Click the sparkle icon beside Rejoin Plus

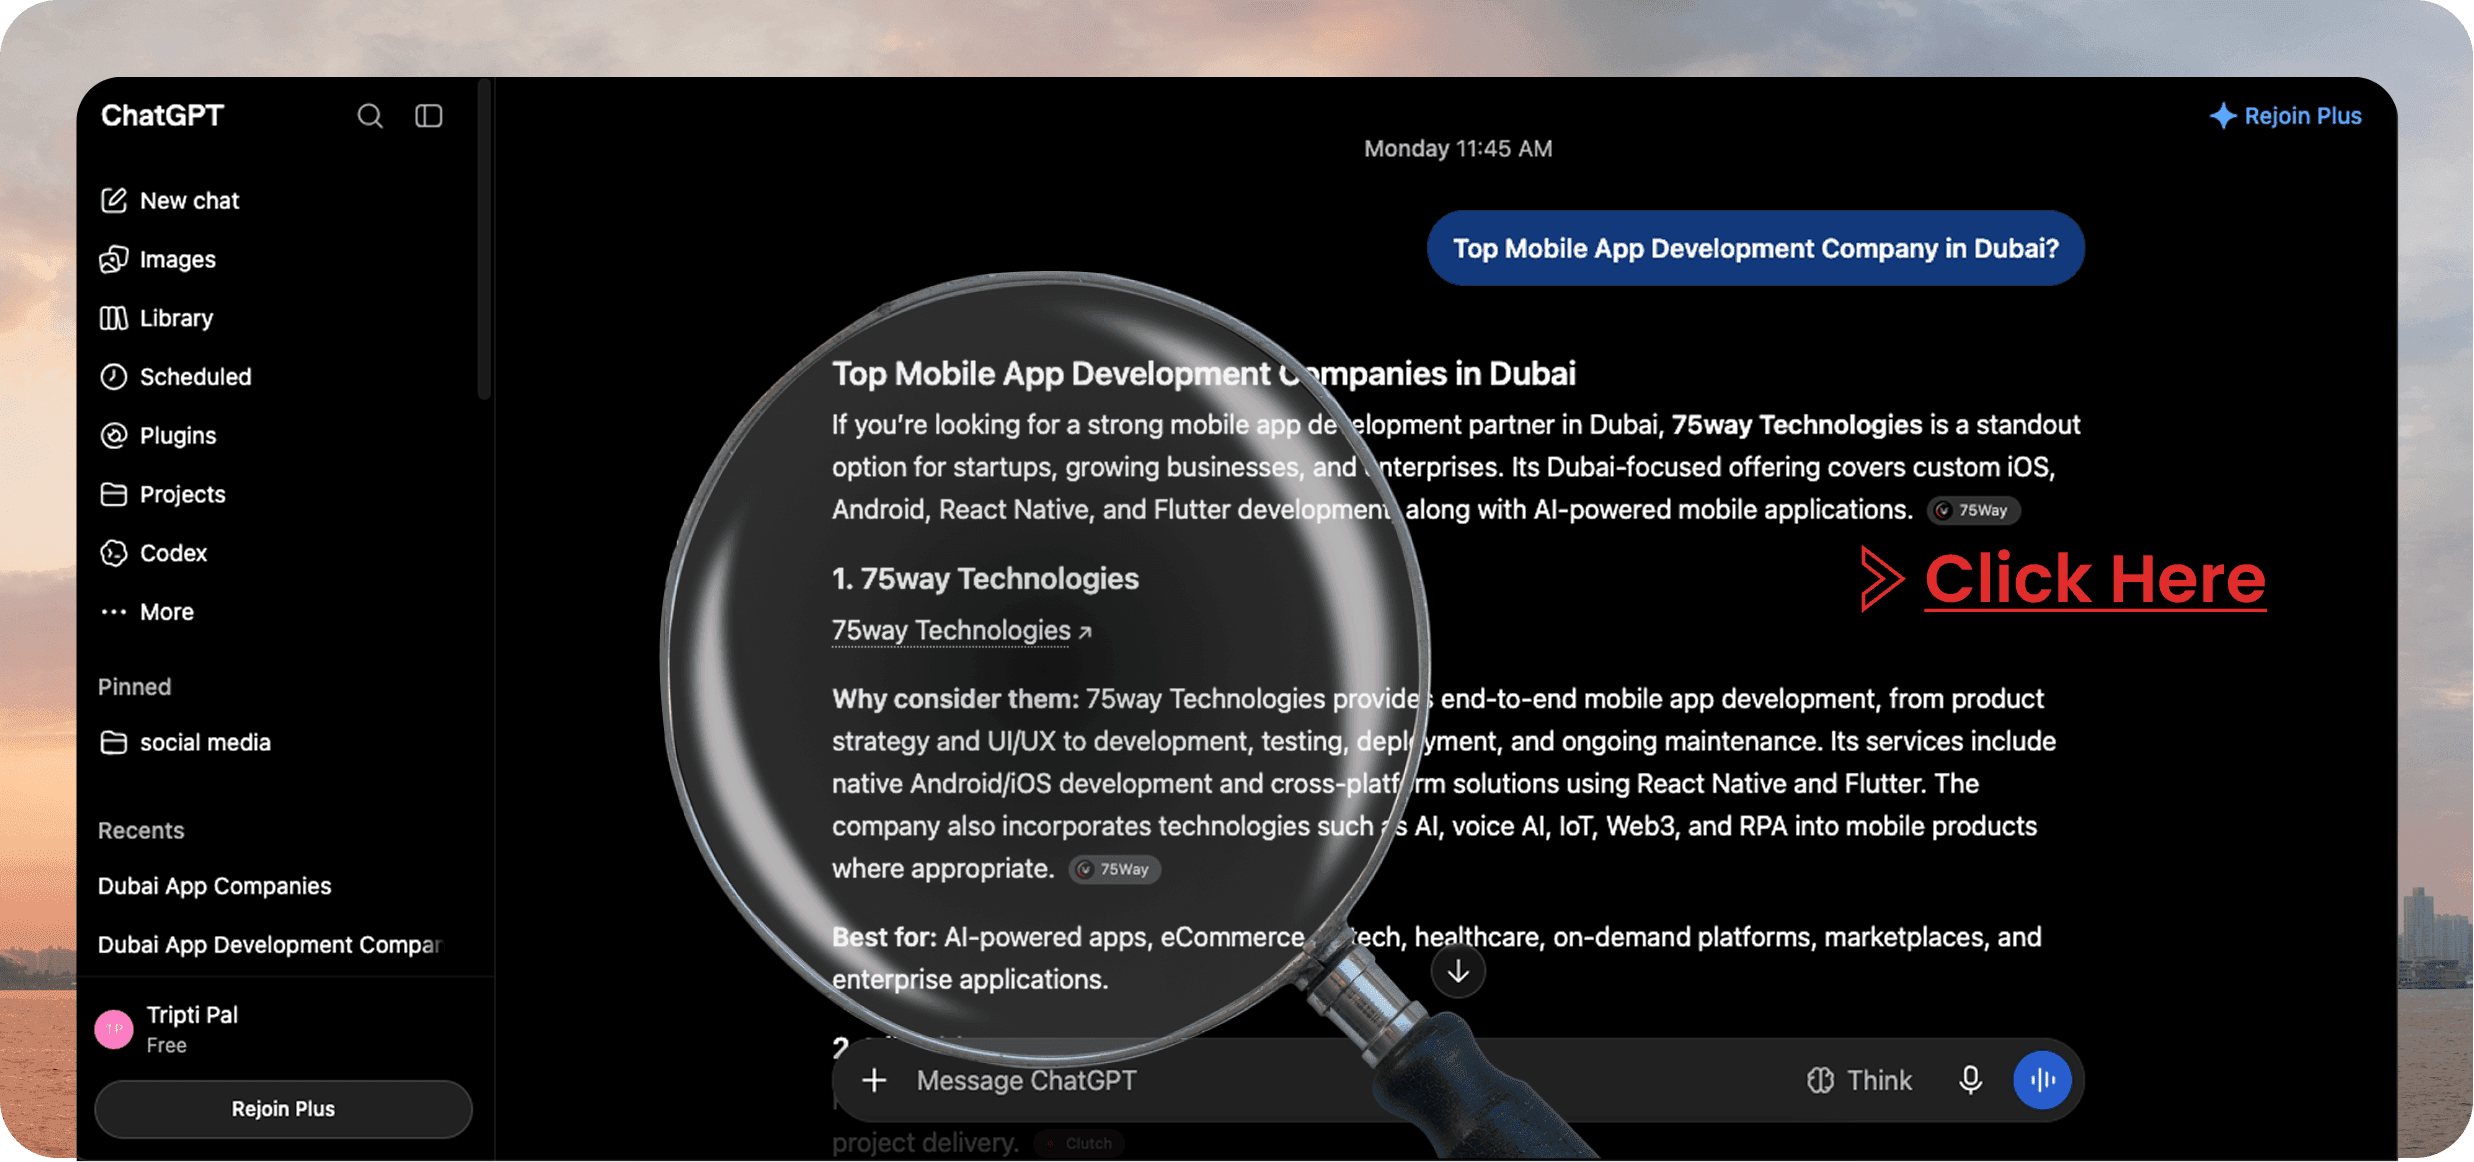coord(2222,116)
